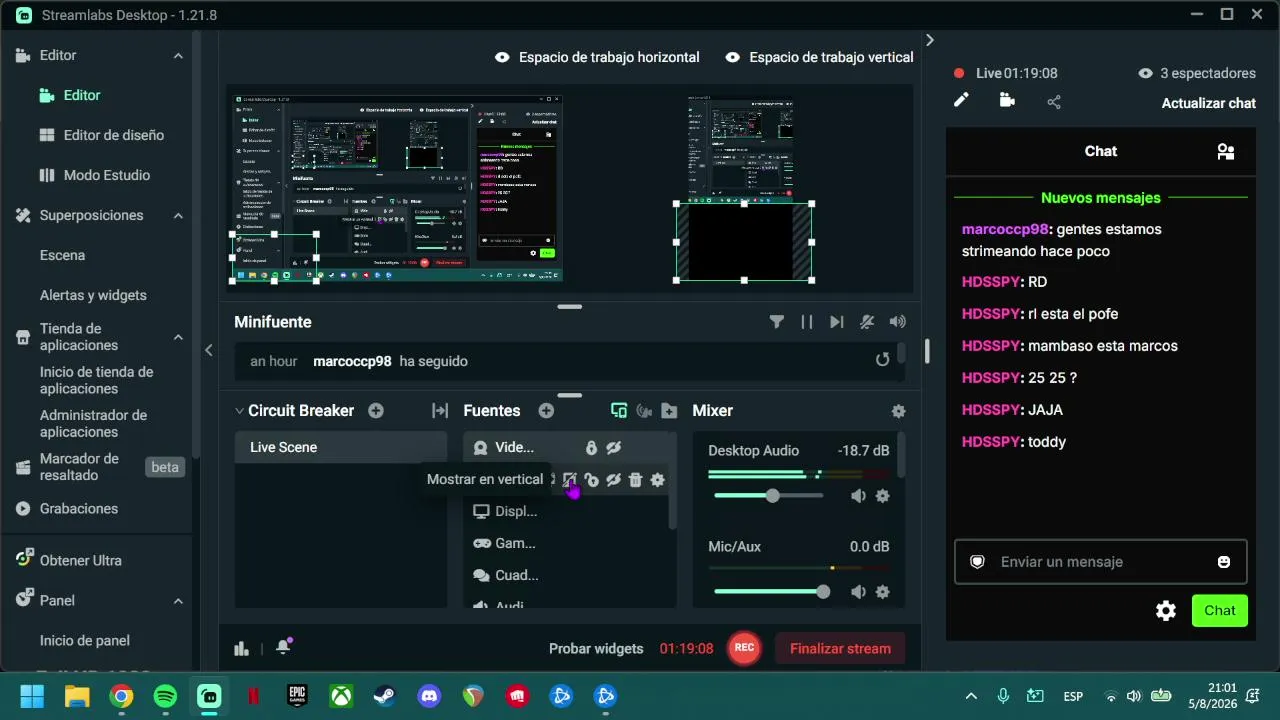Image resolution: width=1280 pixels, height=720 pixels.
Task: Mute event sounds in Minifuente
Action: point(867,322)
